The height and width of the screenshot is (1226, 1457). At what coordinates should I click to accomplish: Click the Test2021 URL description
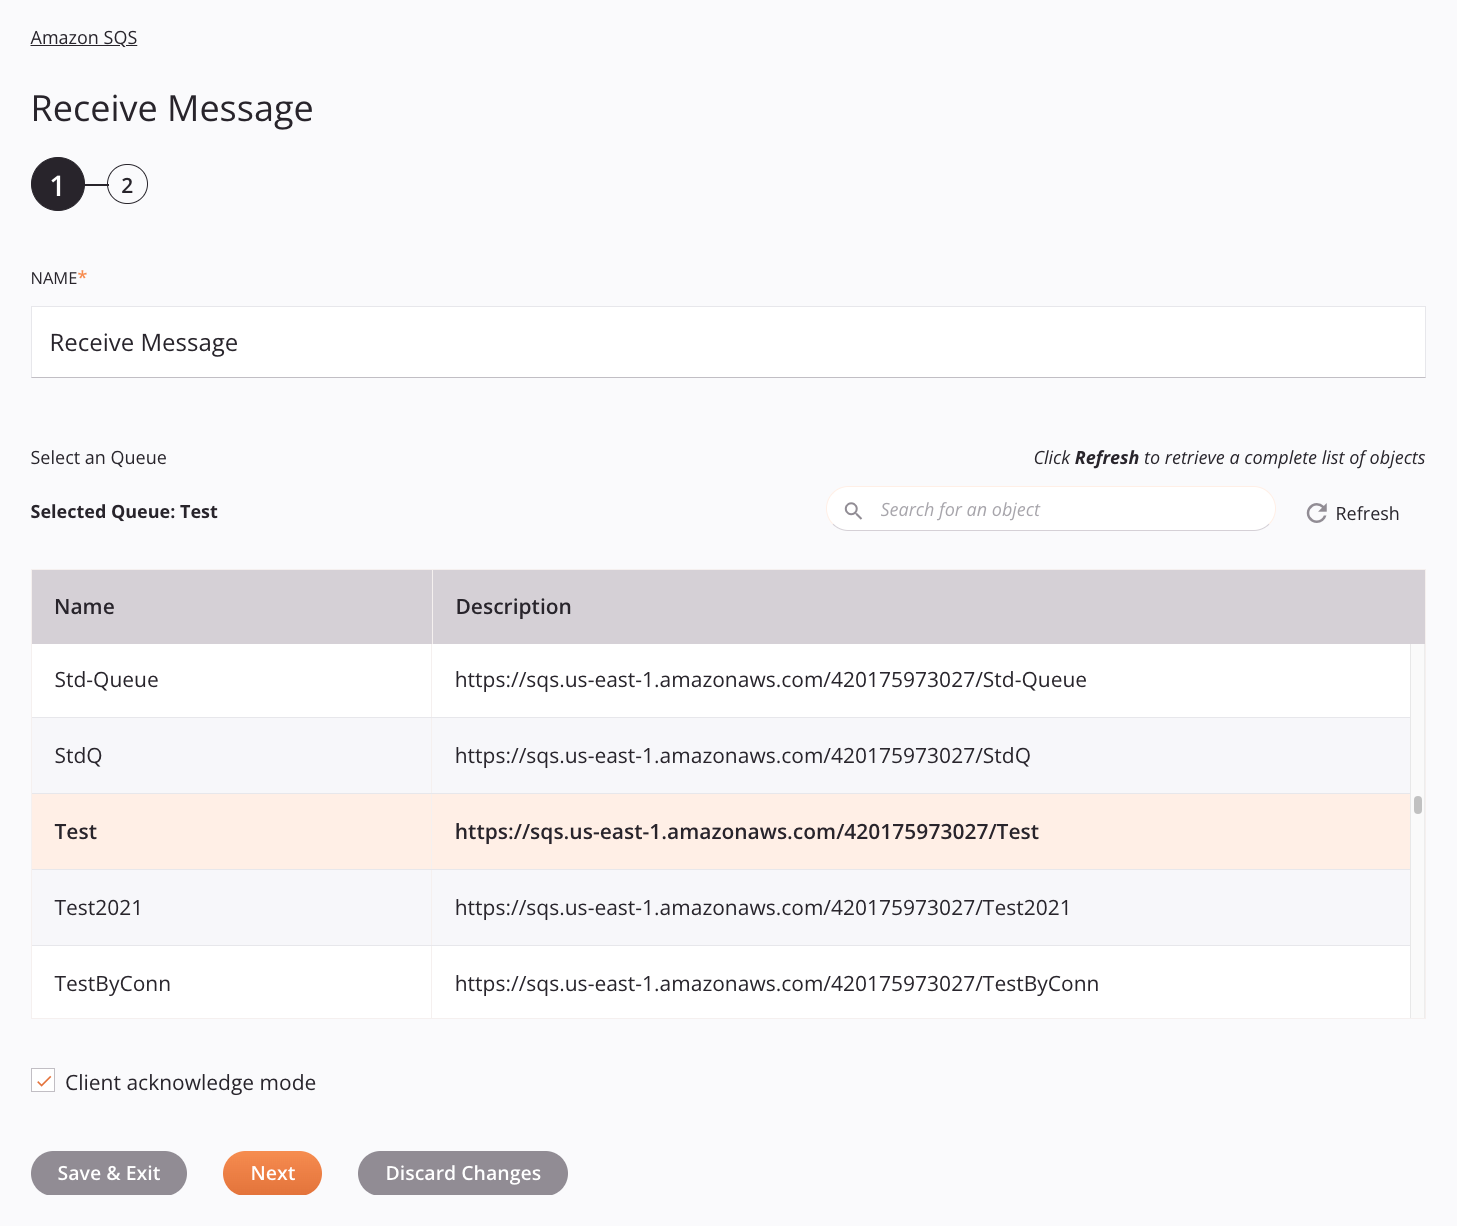click(x=763, y=908)
